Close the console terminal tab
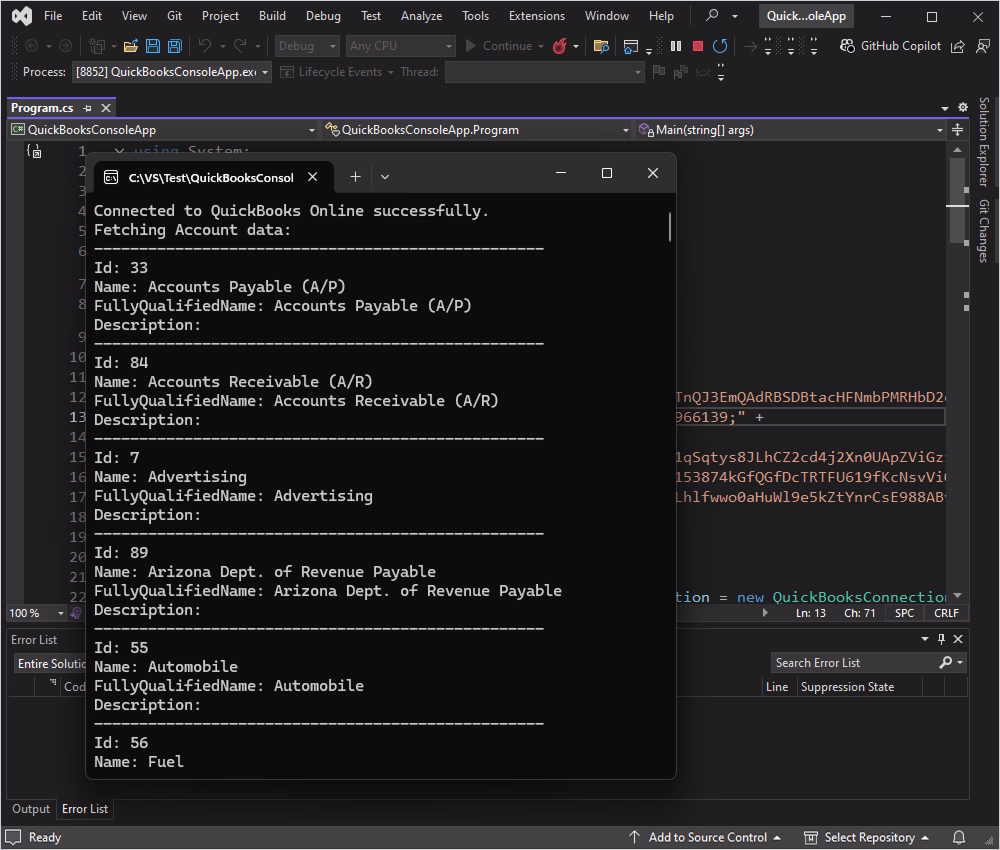The height and width of the screenshot is (850, 1000). 312,177
